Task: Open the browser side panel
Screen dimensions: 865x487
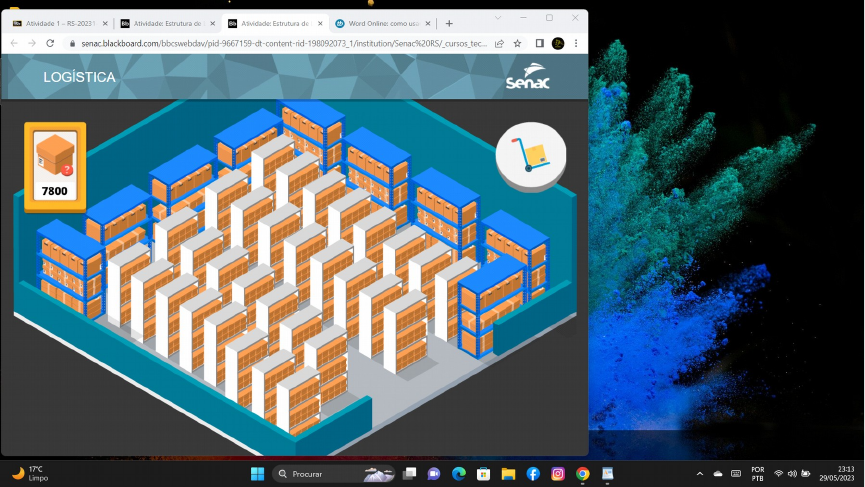Action: 540,43
